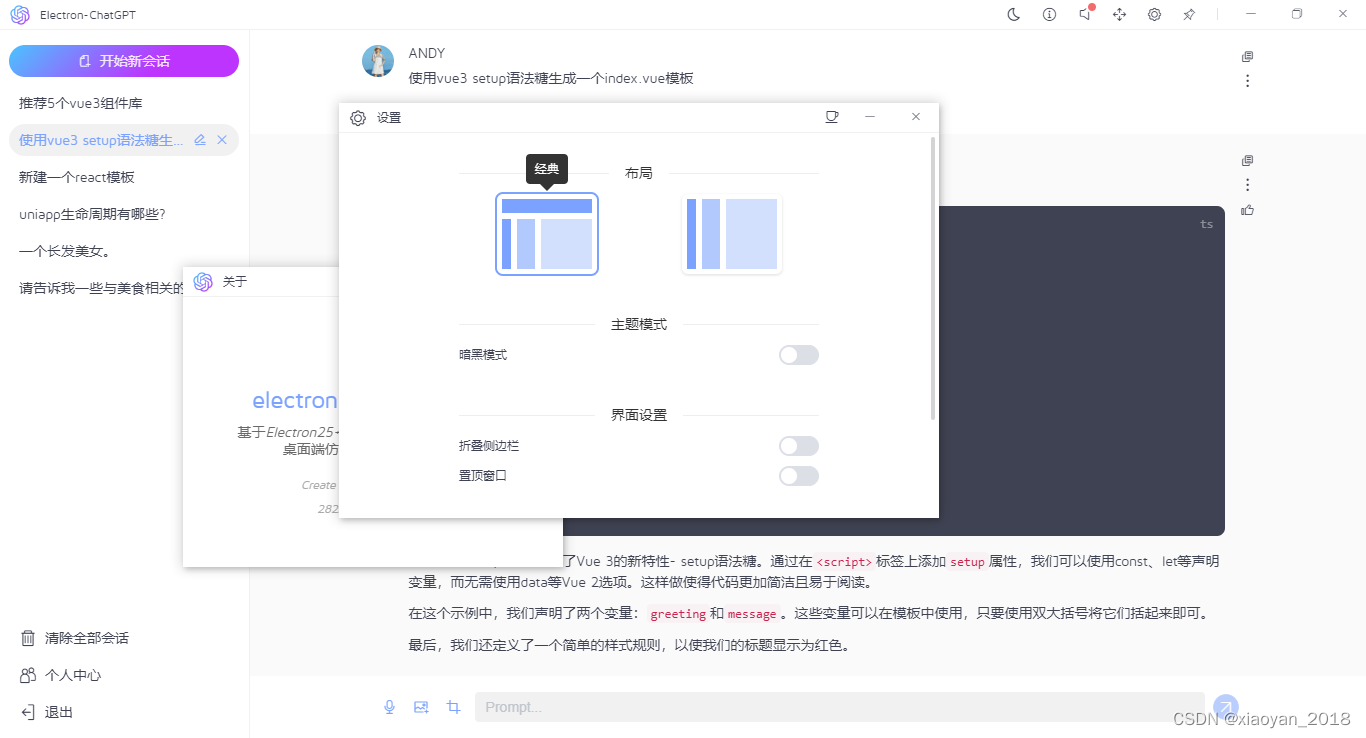The height and width of the screenshot is (738, 1366).
Task: Click the electron heading in 关于 window
Action: tap(295, 401)
